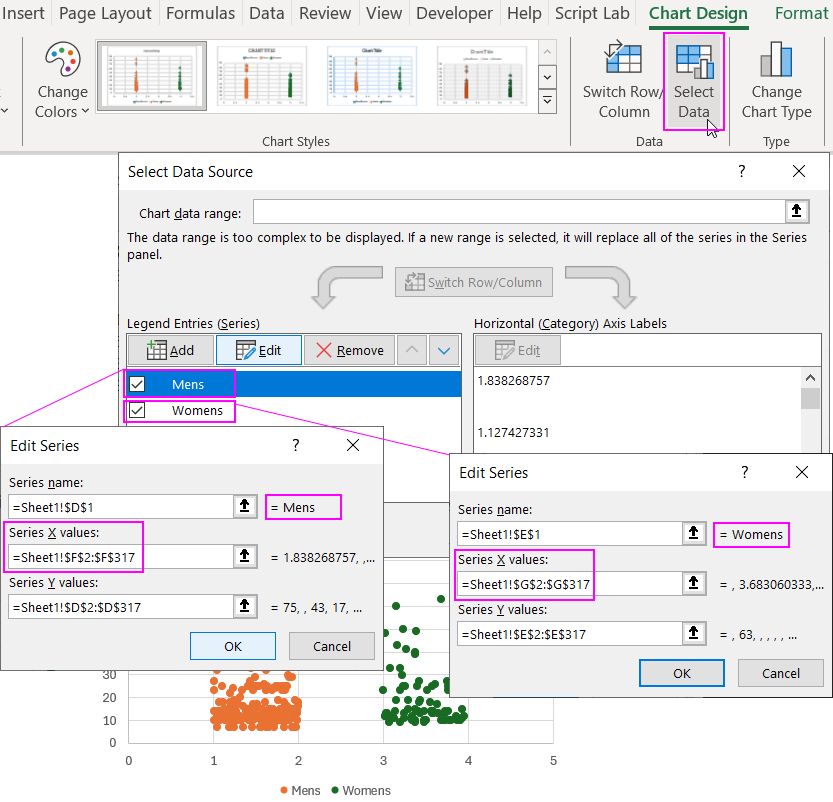Viewport: 833px width, 802px height.
Task: Click the Chart Styles scroll-up arrow
Action: coord(546,52)
